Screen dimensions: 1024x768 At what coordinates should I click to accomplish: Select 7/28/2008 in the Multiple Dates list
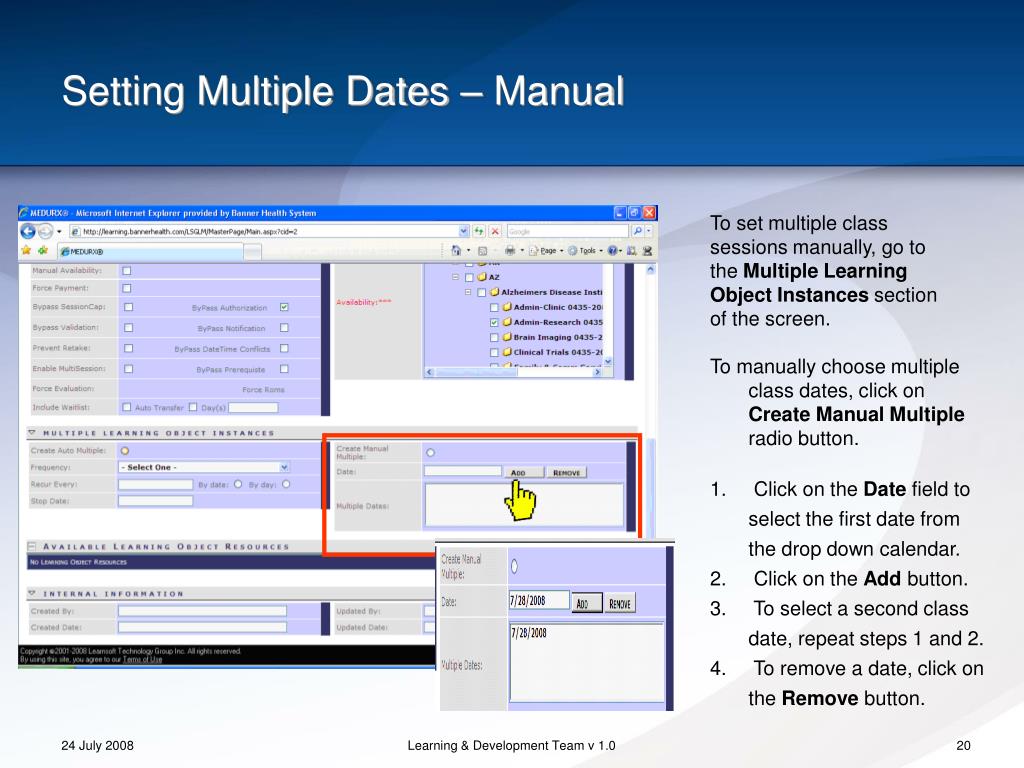[x=529, y=633]
